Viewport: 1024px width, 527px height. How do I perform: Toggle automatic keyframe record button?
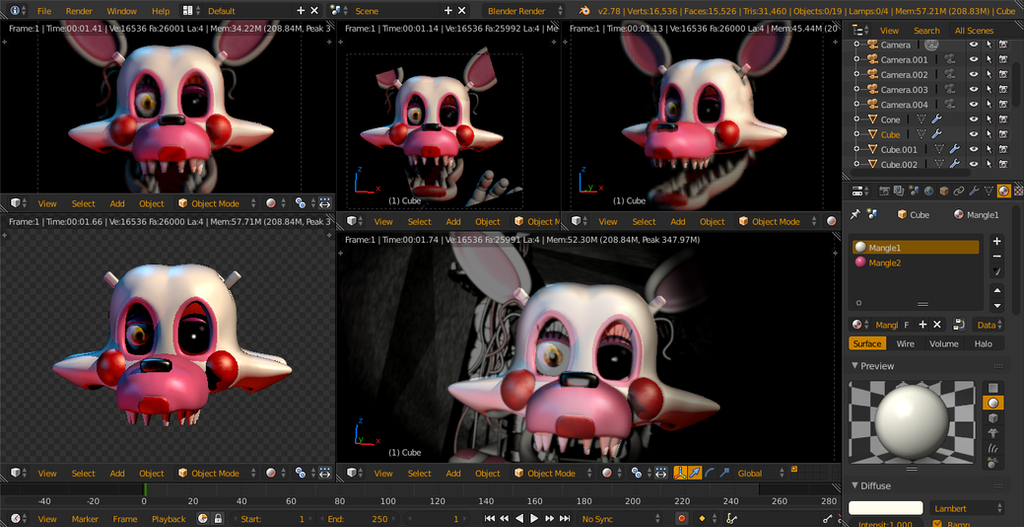point(682,519)
